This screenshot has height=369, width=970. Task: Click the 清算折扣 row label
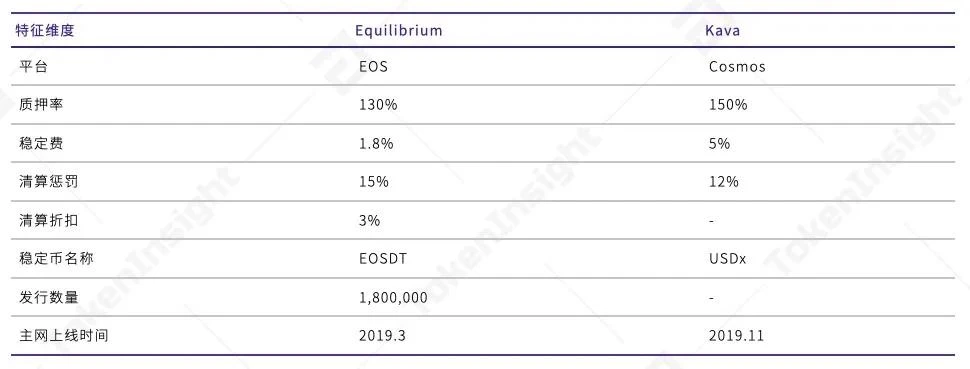point(48,220)
